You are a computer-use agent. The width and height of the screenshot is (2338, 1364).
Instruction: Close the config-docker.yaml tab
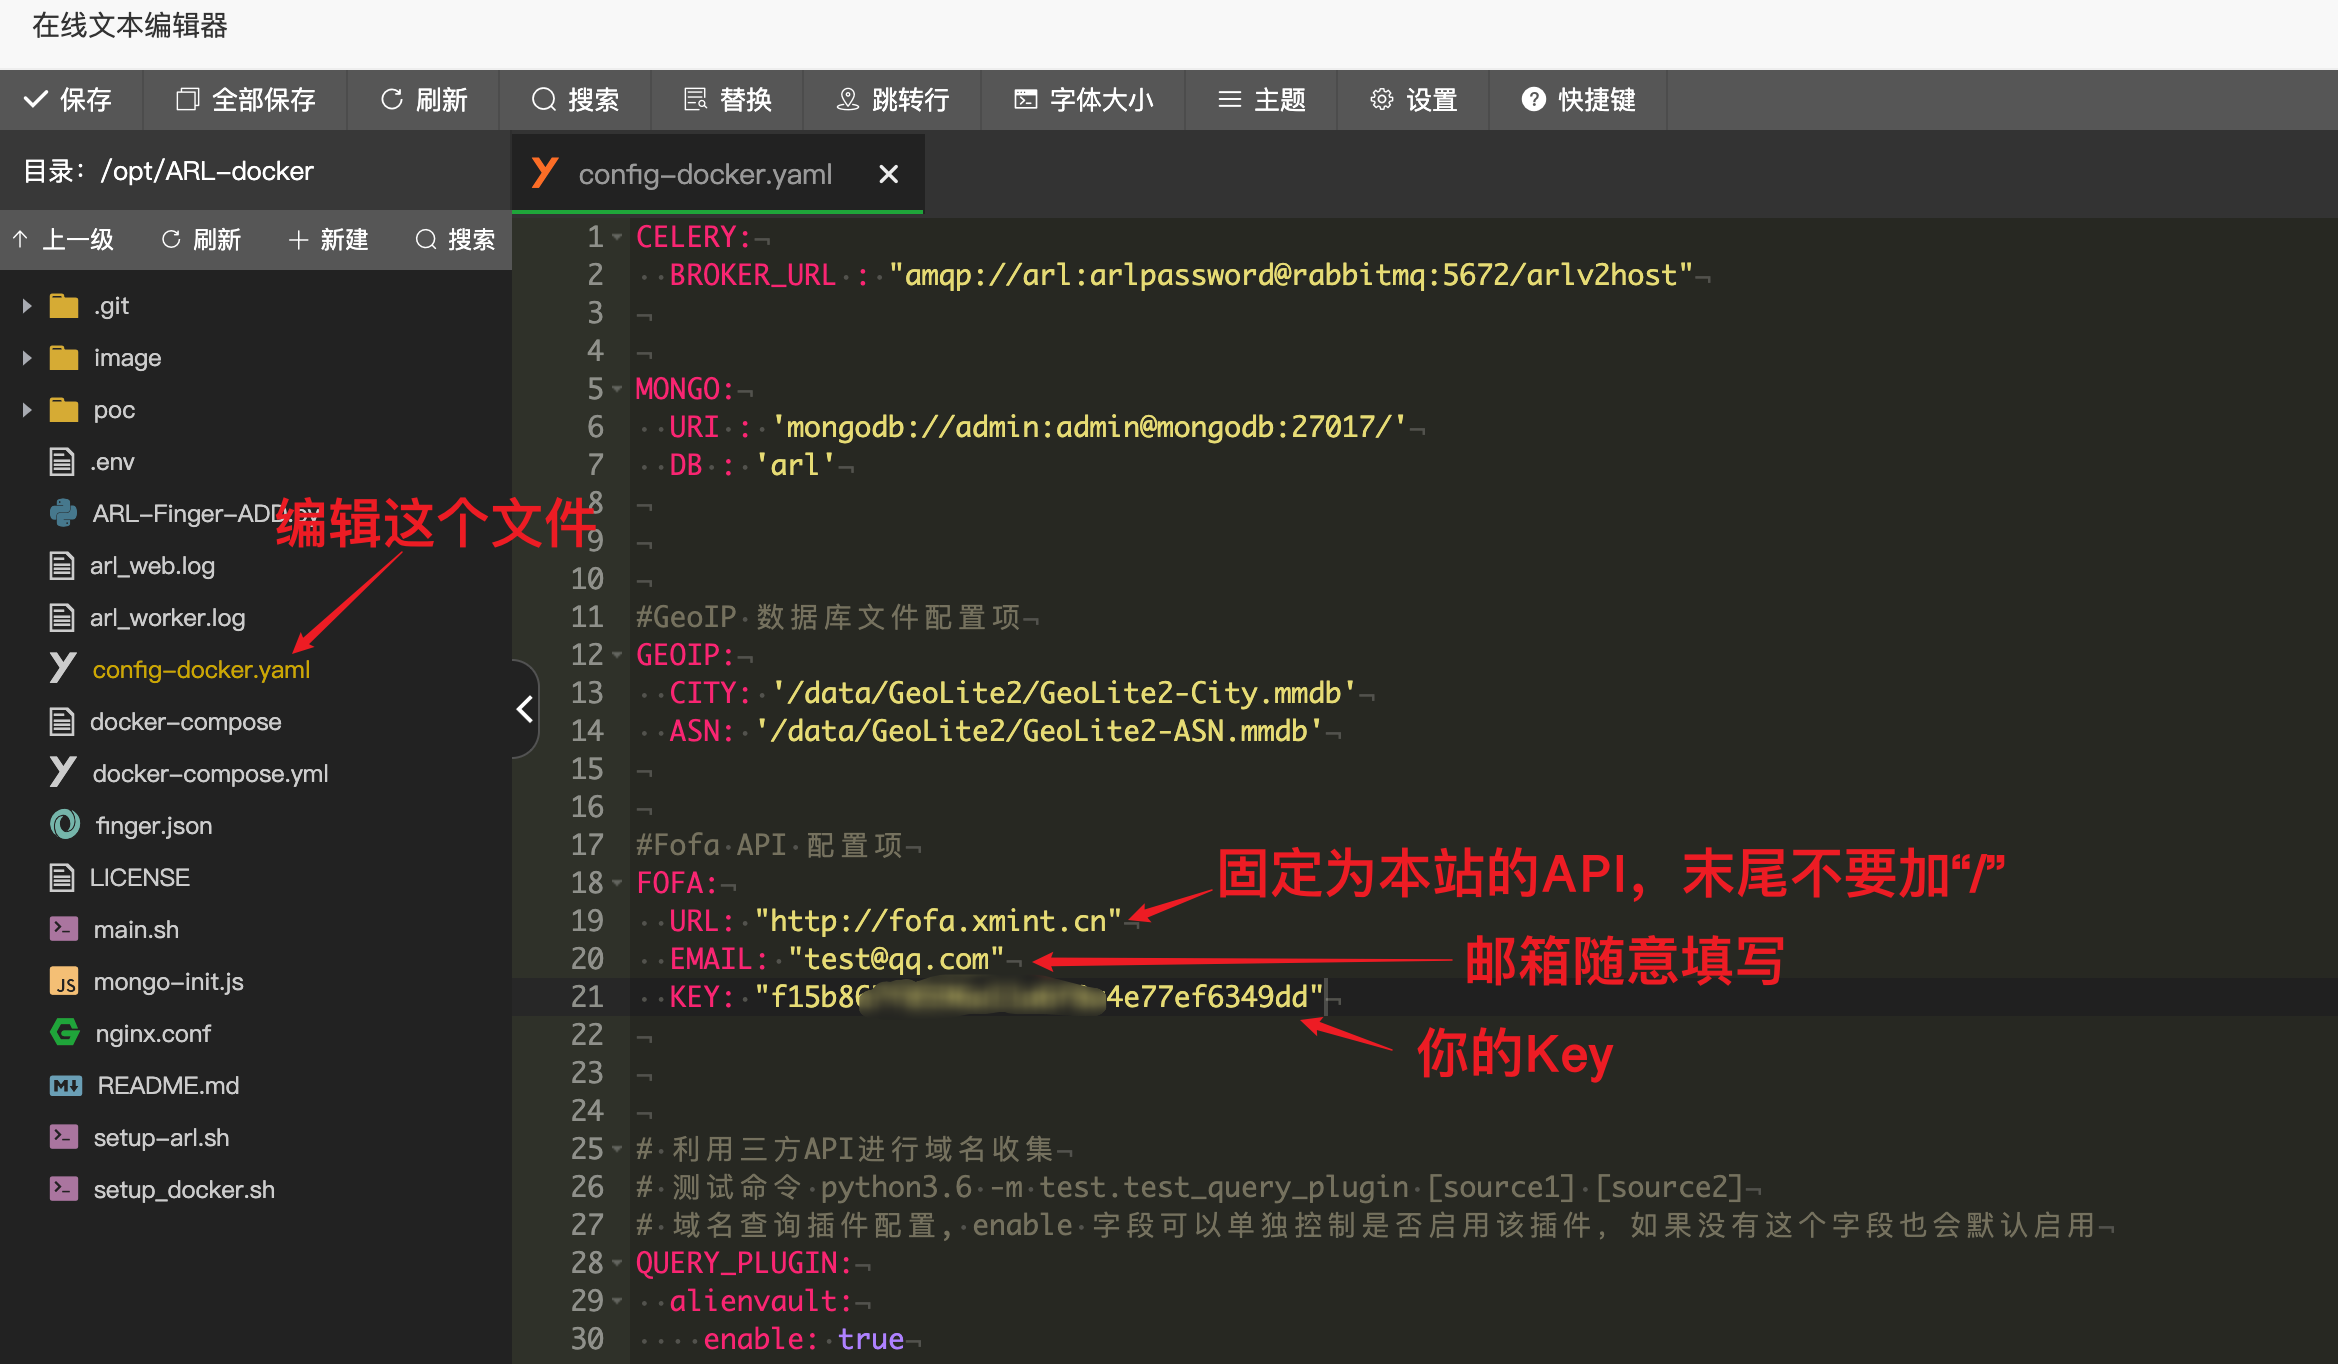[888, 175]
